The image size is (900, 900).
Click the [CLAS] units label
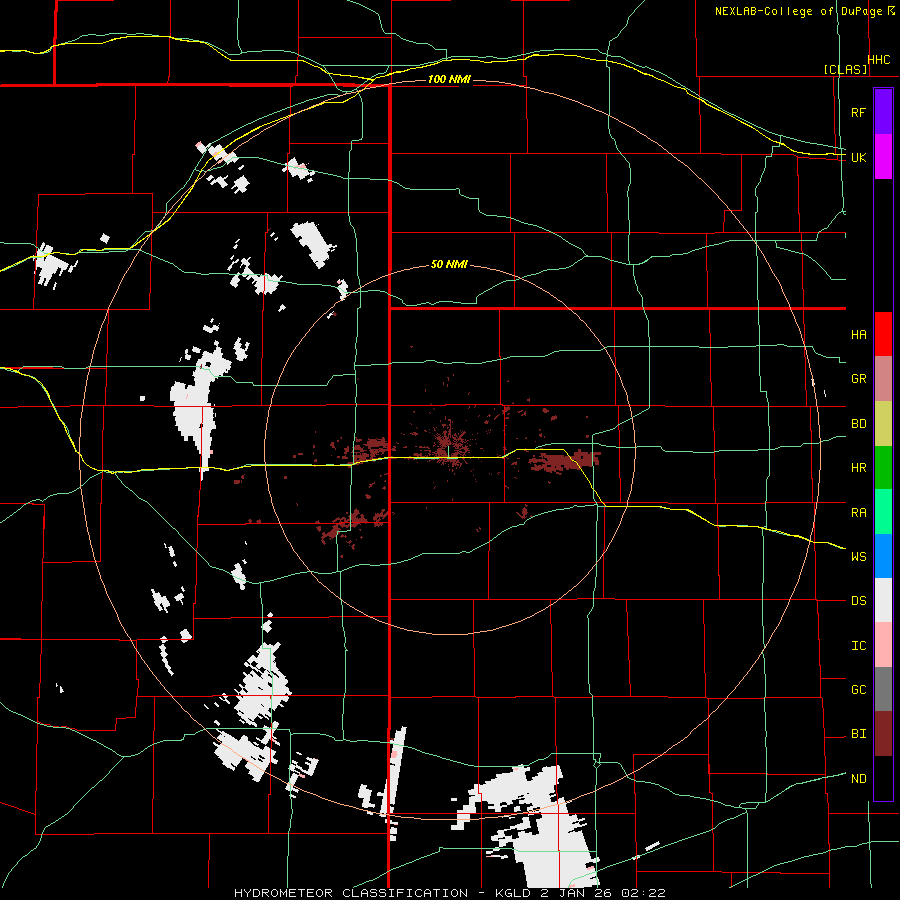pos(845,69)
